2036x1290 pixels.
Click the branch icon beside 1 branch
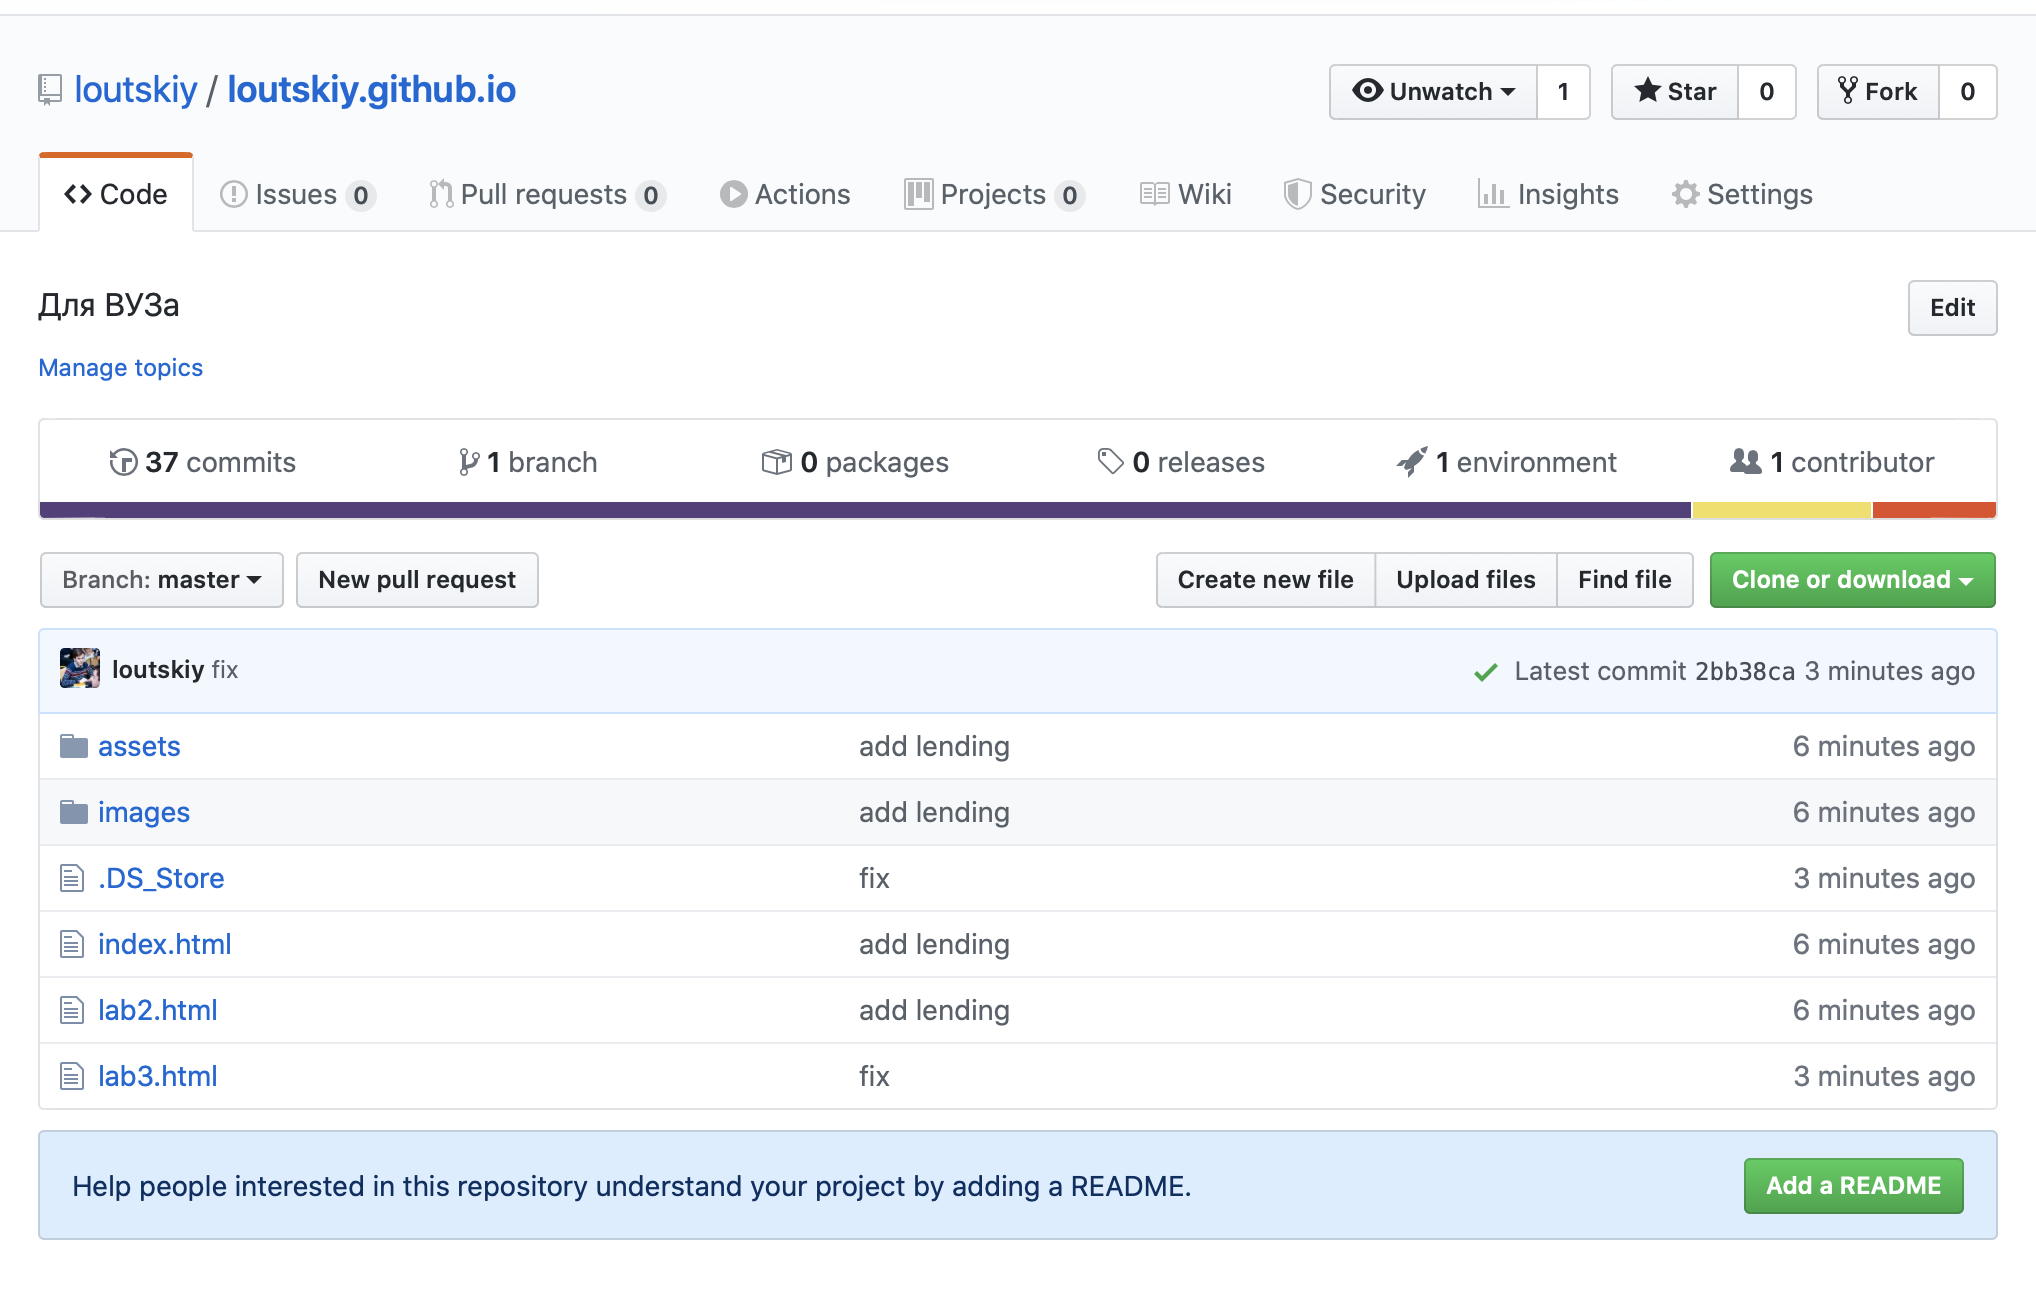click(468, 462)
